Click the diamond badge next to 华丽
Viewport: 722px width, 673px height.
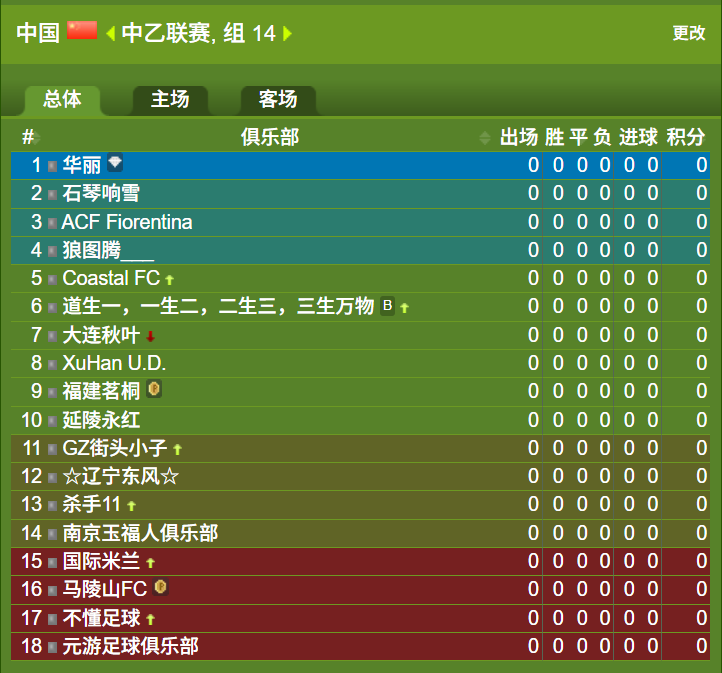(115, 163)
